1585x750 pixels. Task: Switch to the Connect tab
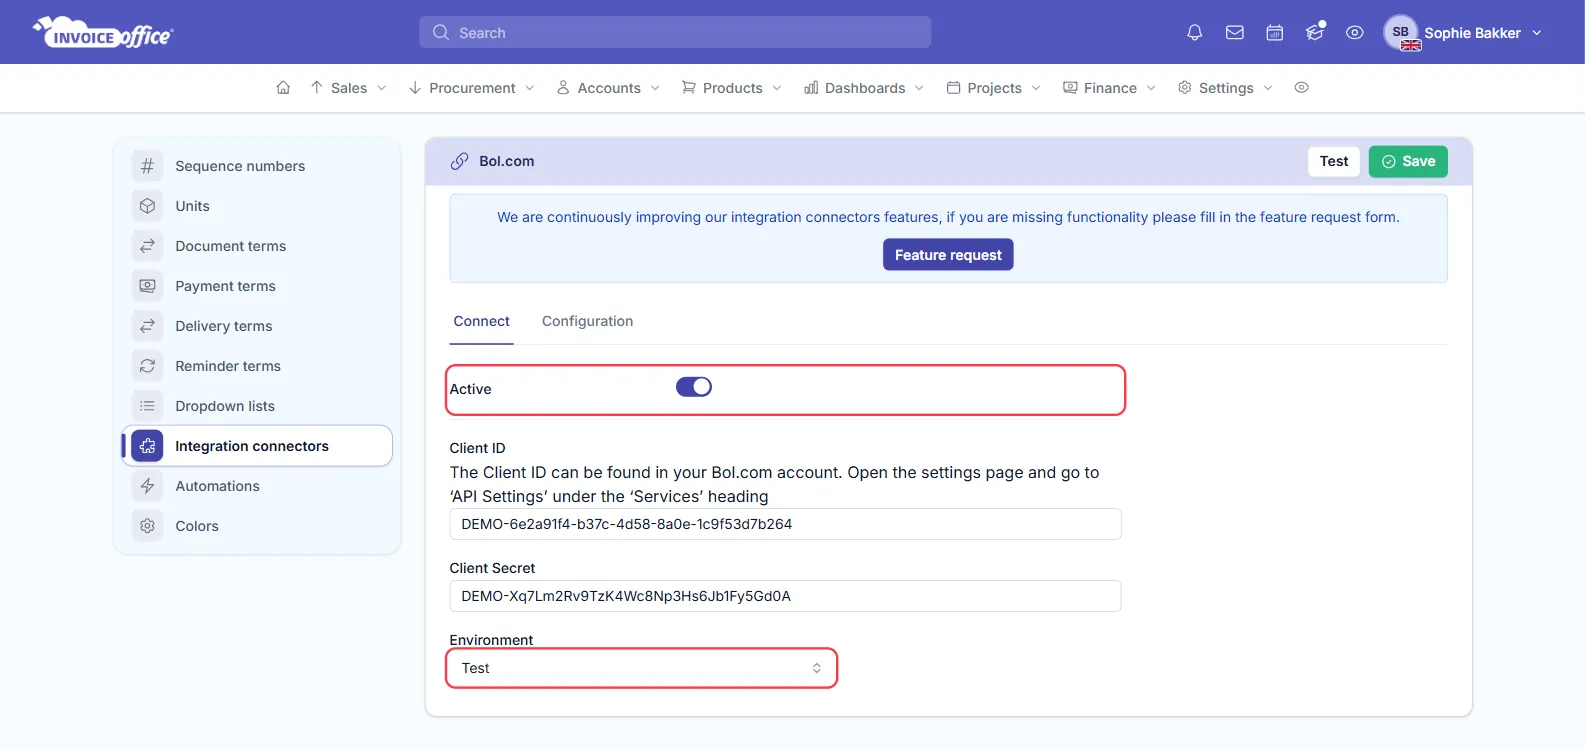click(x=482, y=321)
